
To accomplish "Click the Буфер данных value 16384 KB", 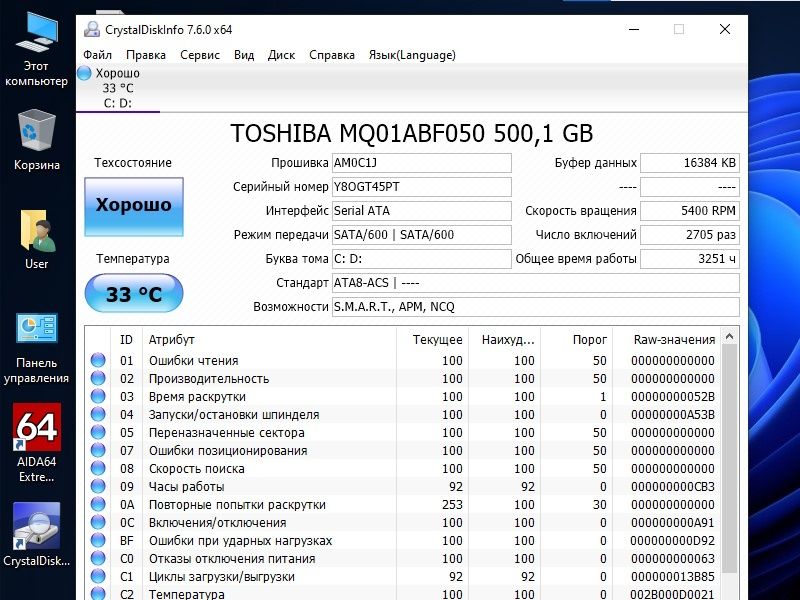I will click(690, 163).
